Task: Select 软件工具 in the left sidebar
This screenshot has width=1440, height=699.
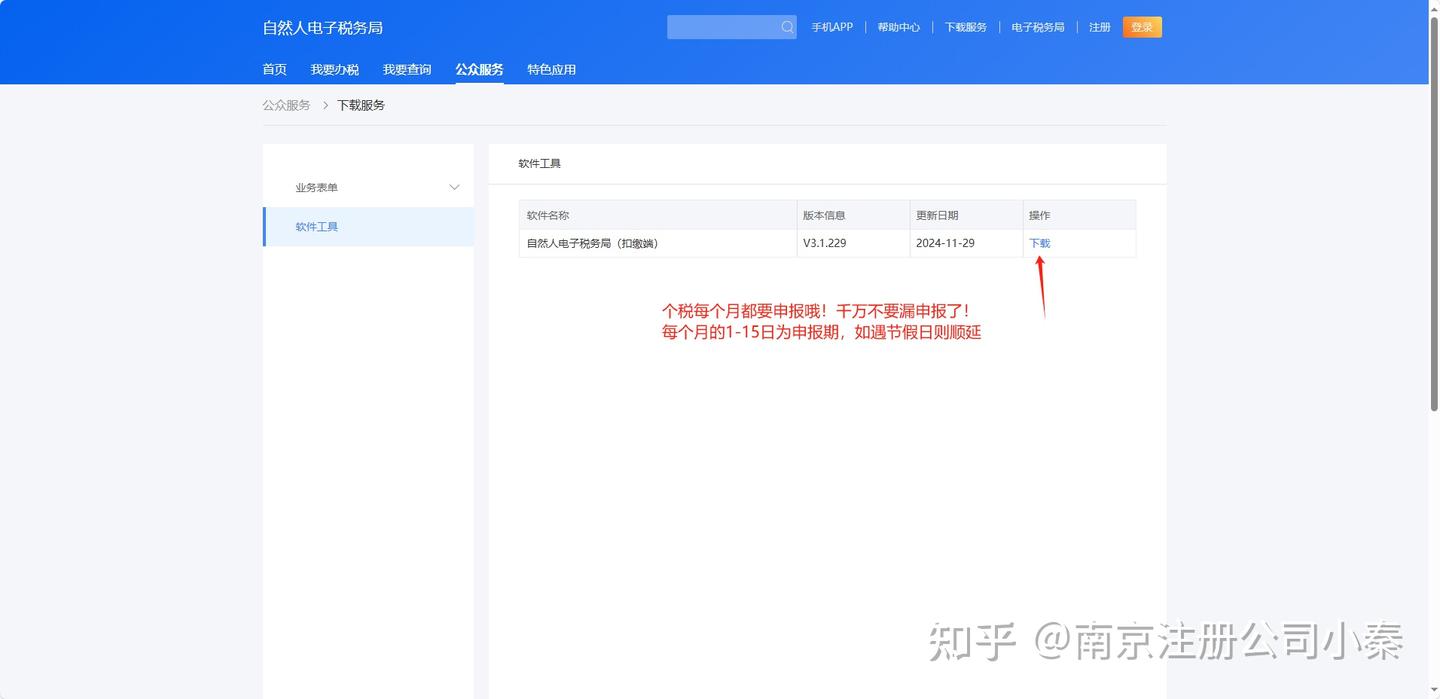Action: coord(317,226)
